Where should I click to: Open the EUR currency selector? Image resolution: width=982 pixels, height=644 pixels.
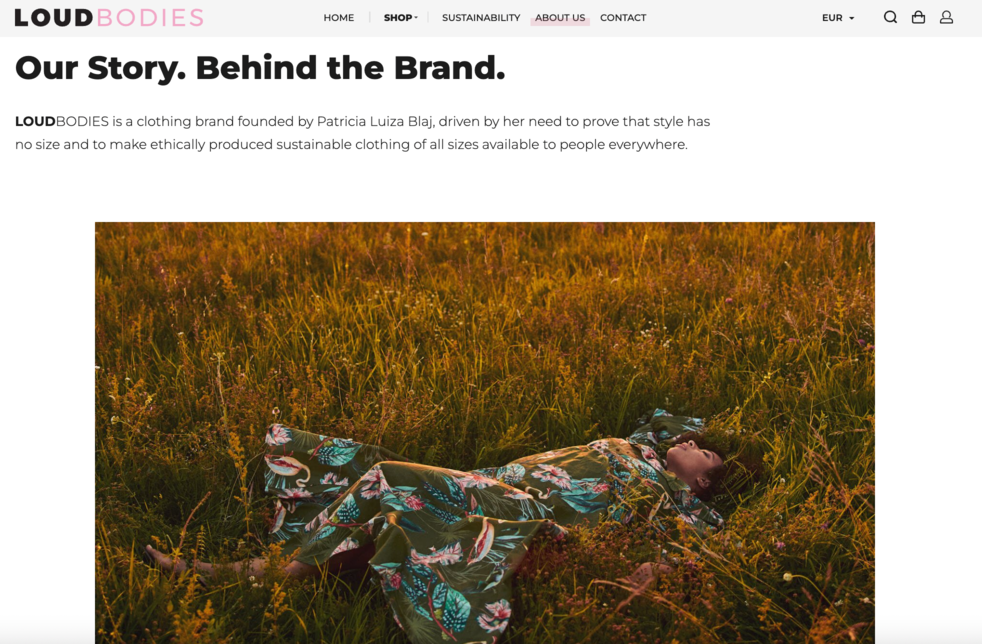click(838, 18)
